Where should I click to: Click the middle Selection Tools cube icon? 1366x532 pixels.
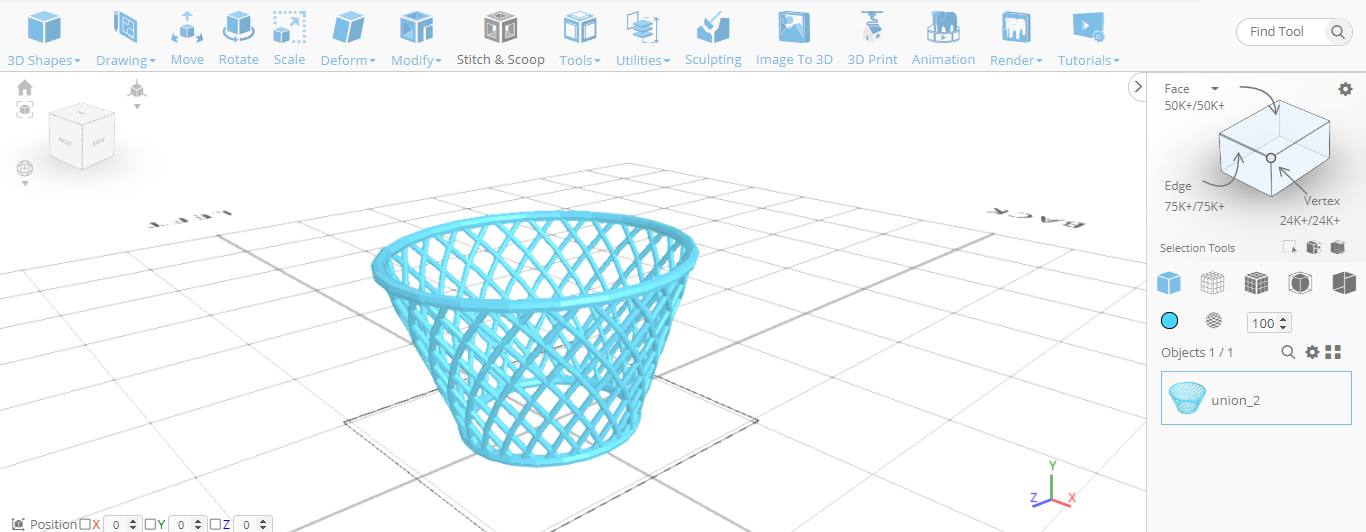(1313, 248)
